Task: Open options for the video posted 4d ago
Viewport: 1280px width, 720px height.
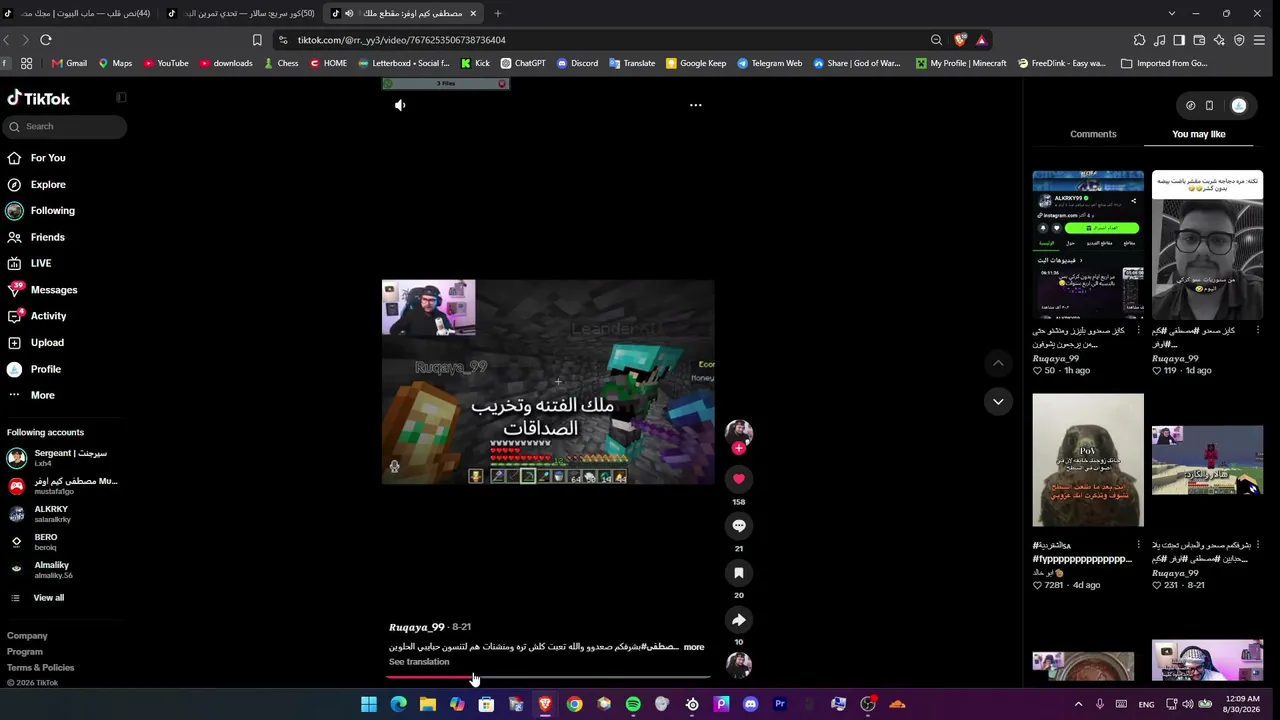Action: pos(1138,545)
